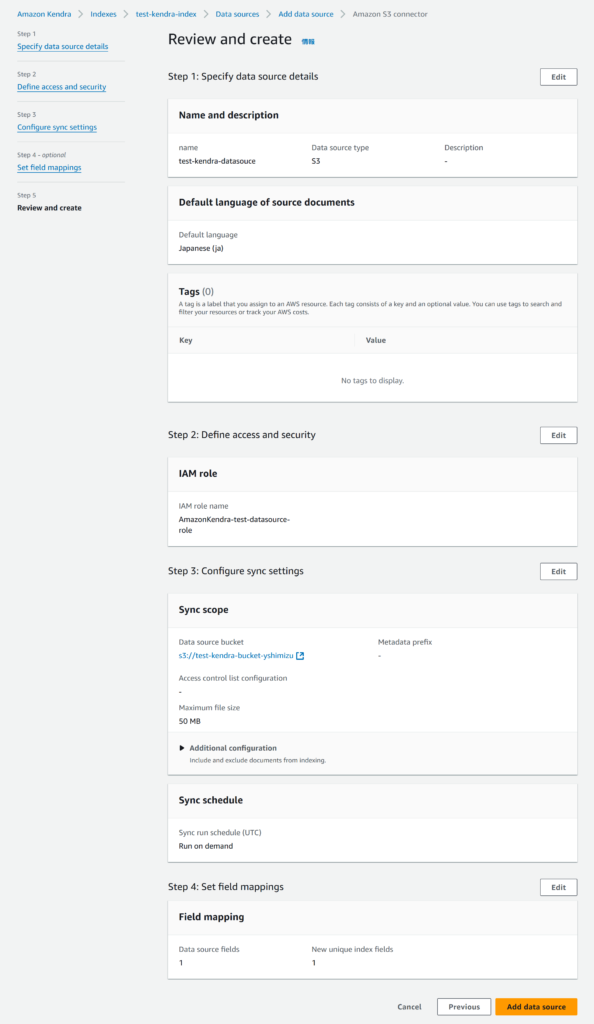Open the external link icon beside S3 bucket
The height and width of the screenshot is (1024, 594).
click(x=300, y=656)
